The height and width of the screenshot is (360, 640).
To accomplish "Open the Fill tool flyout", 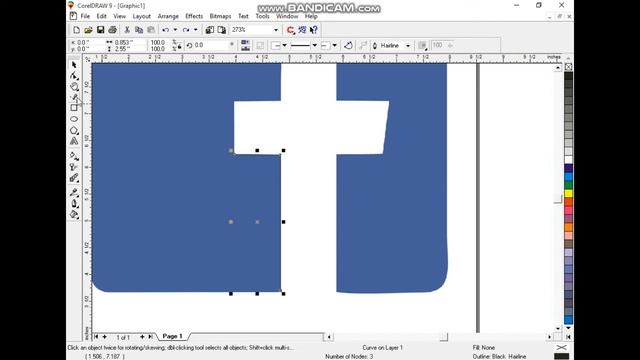I will tap(74, 214).
